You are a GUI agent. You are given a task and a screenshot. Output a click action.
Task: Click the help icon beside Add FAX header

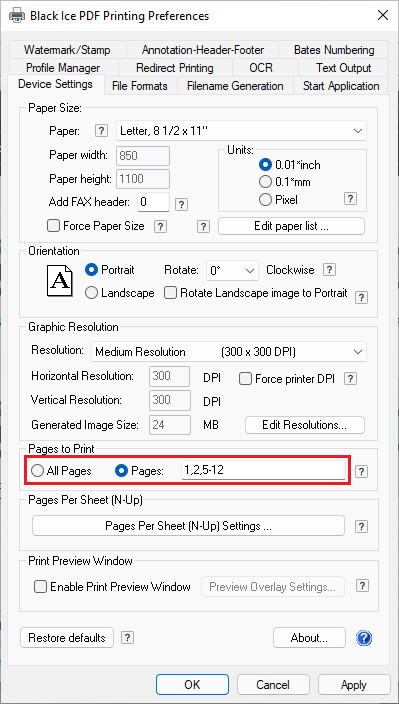pyautogui.click(x=181, y=205)
